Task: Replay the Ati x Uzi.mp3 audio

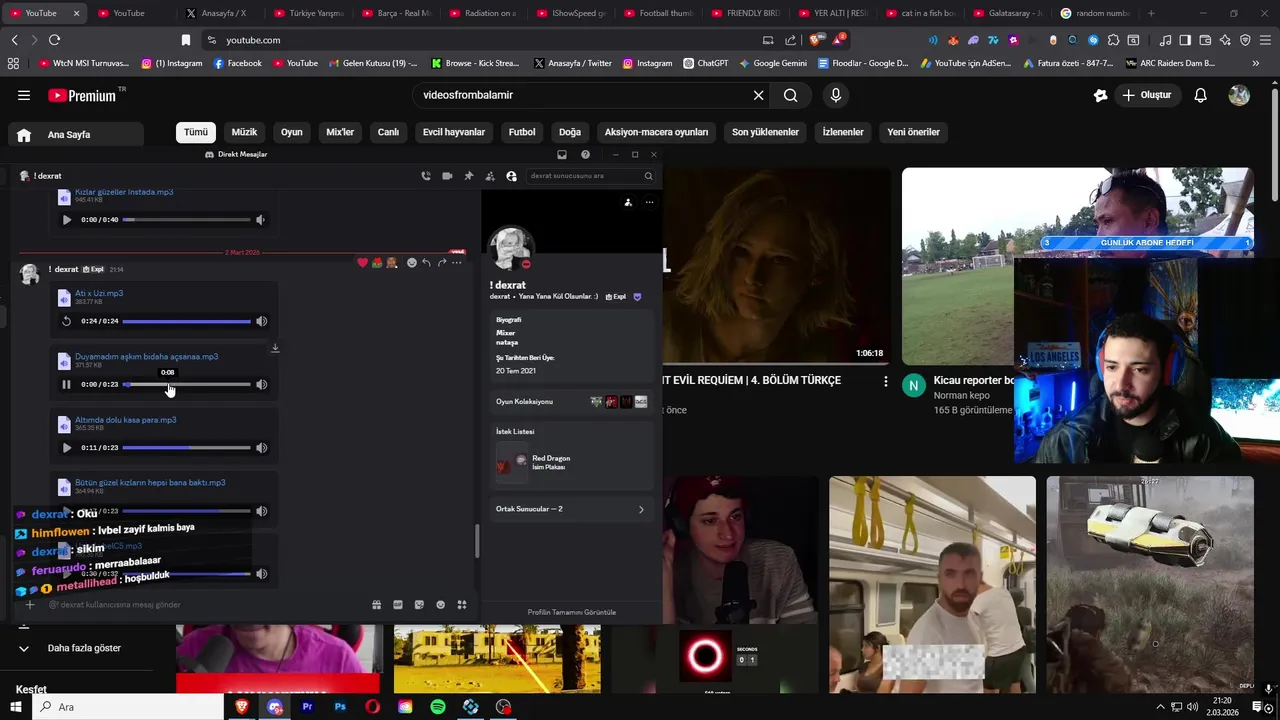Action: (66, 321)
